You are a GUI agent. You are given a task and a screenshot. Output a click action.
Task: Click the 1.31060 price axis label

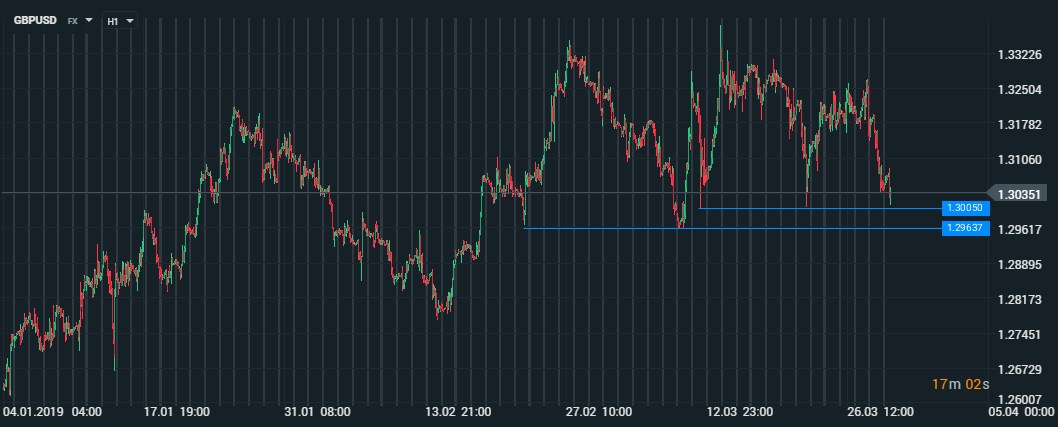(1018, 160)
